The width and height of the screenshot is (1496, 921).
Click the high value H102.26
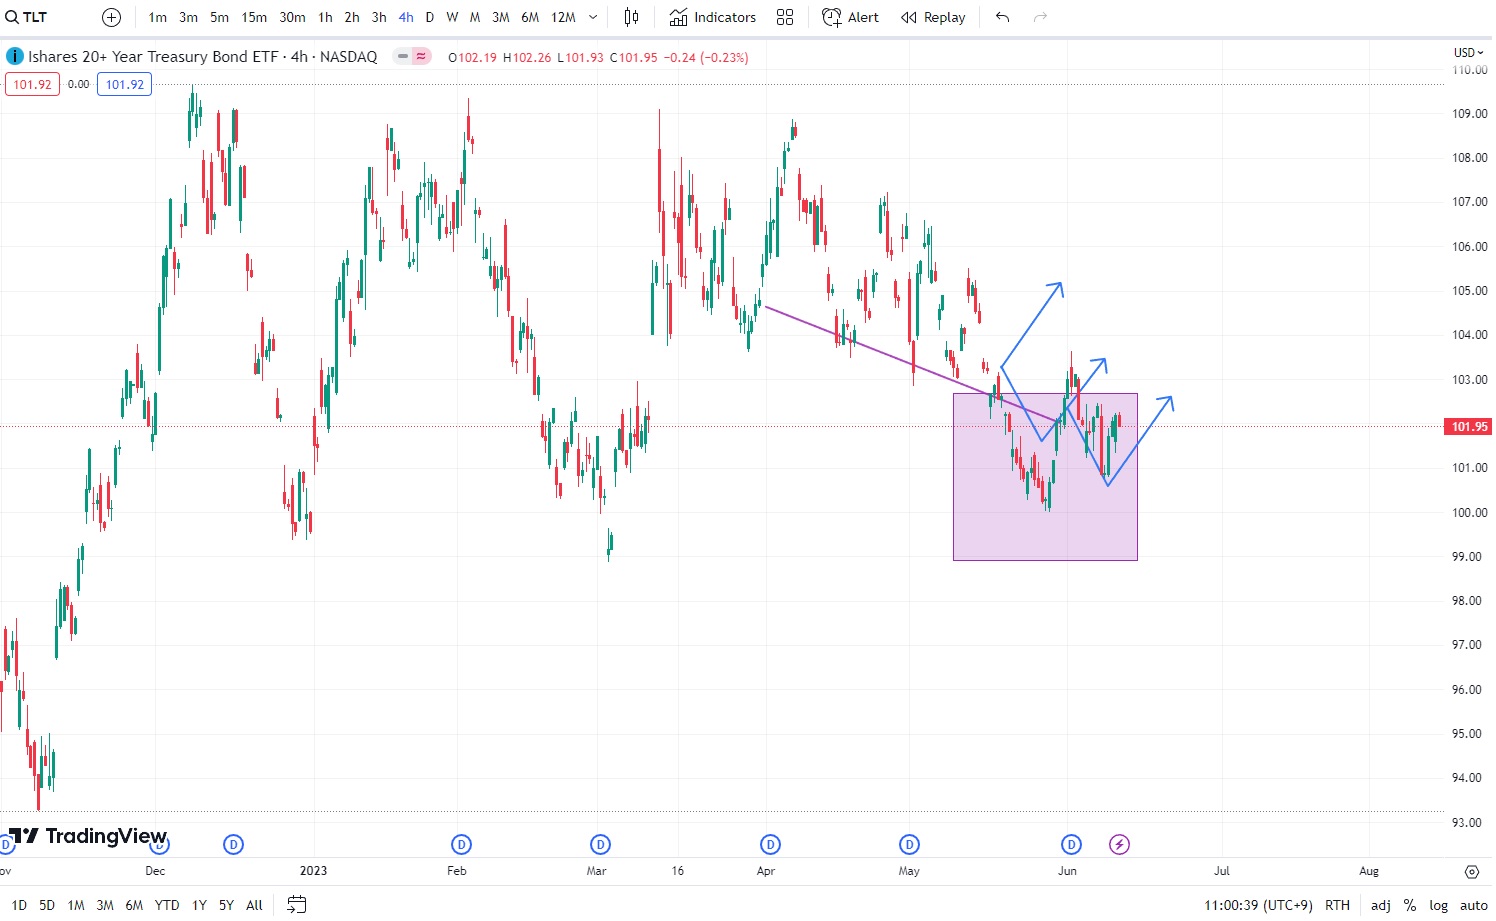click(527, 57)
